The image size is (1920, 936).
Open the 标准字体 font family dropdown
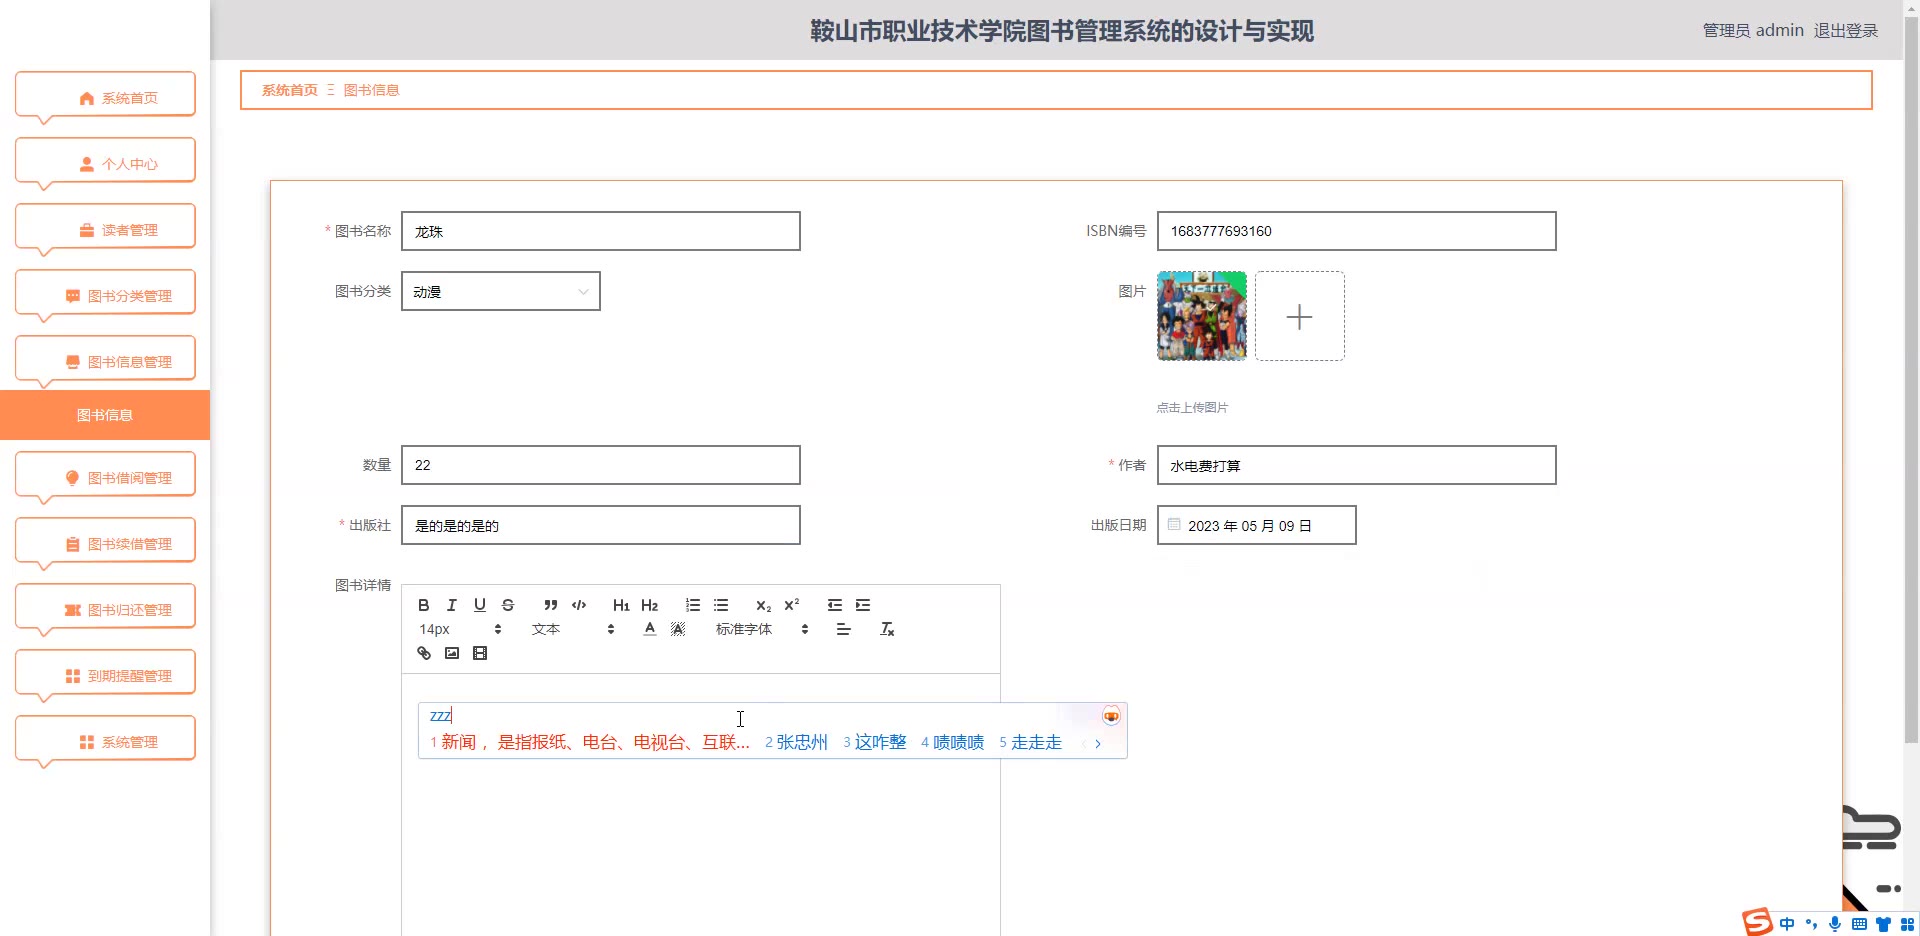pos(761,629)
